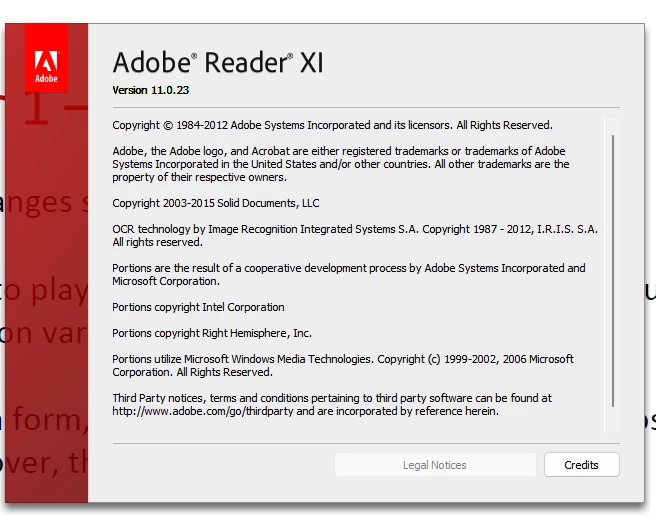Open the disabled Legal Notices button

pos(435,464)
